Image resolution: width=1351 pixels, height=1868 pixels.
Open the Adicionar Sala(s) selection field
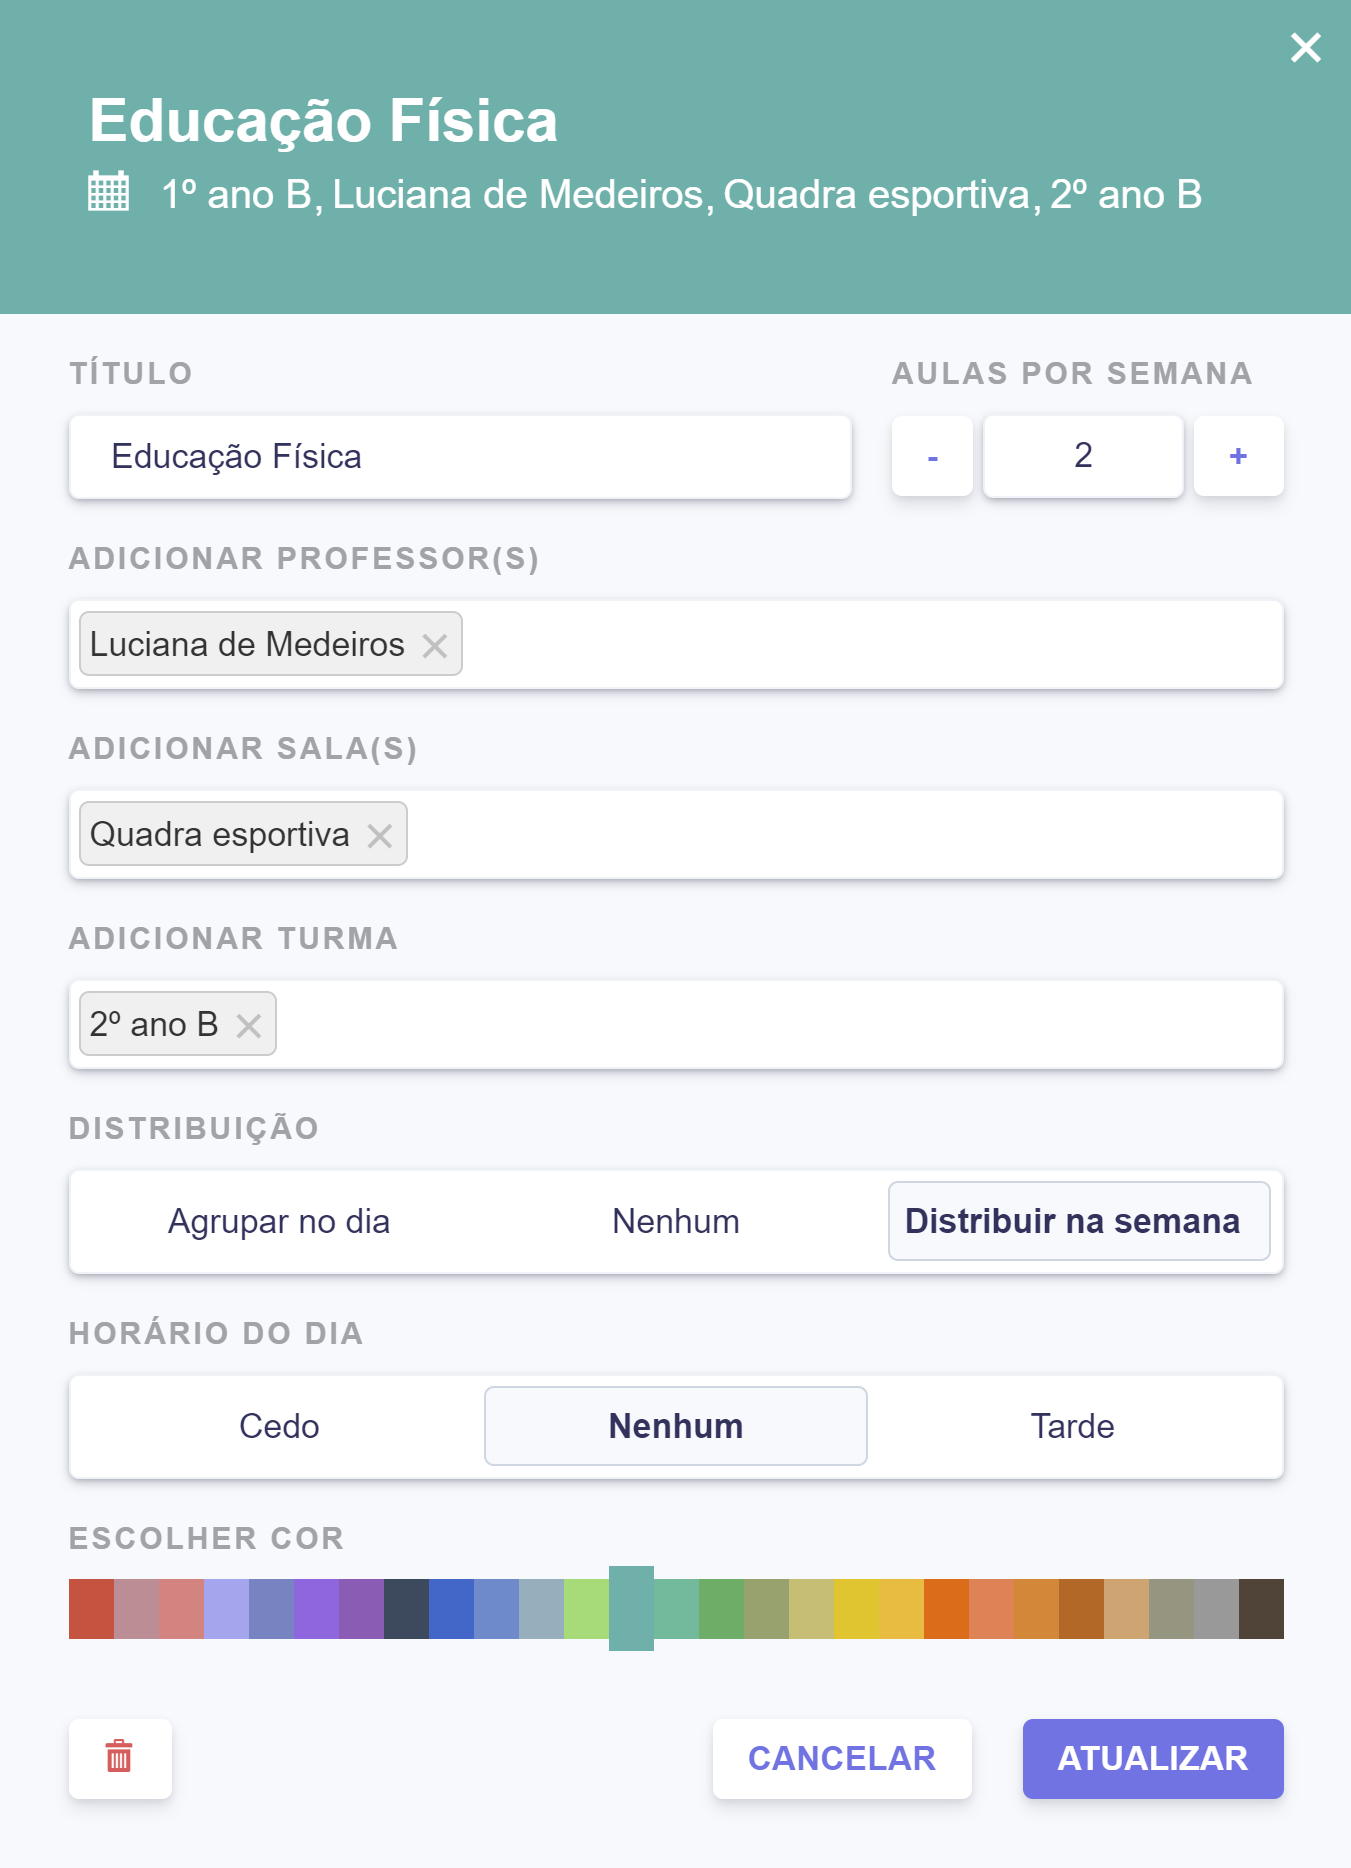840,835
